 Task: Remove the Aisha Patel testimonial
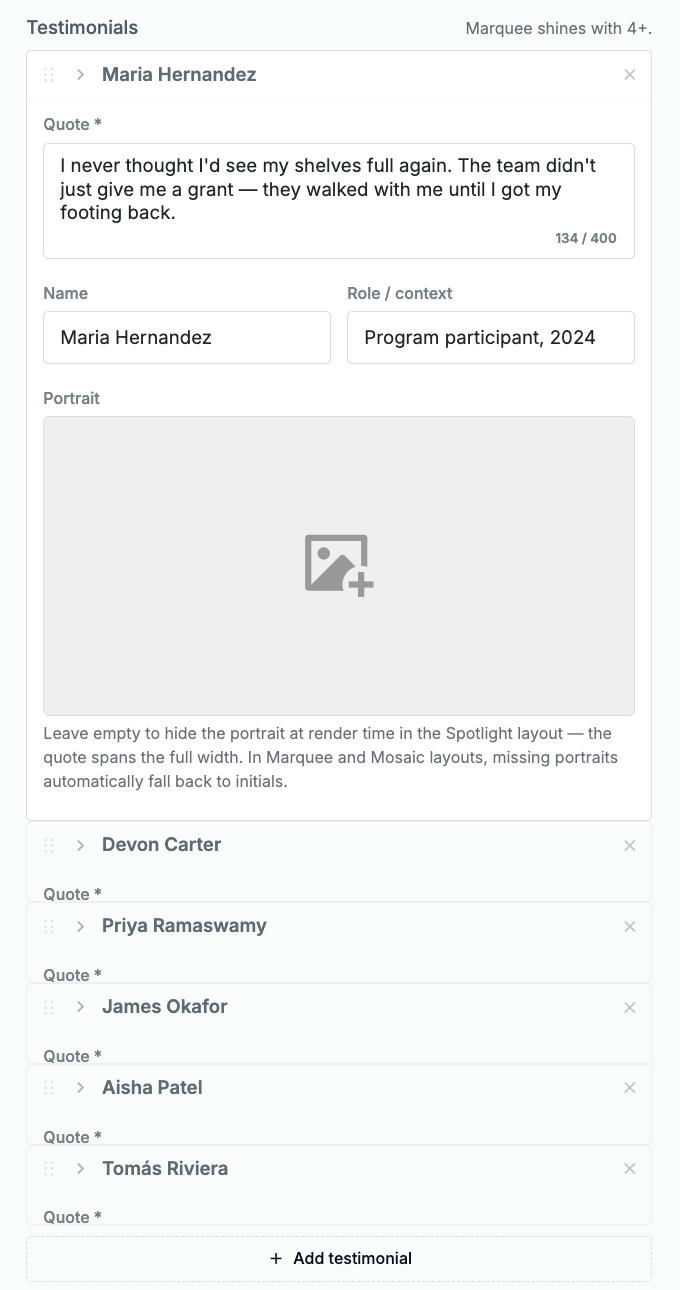point(630,1088)
